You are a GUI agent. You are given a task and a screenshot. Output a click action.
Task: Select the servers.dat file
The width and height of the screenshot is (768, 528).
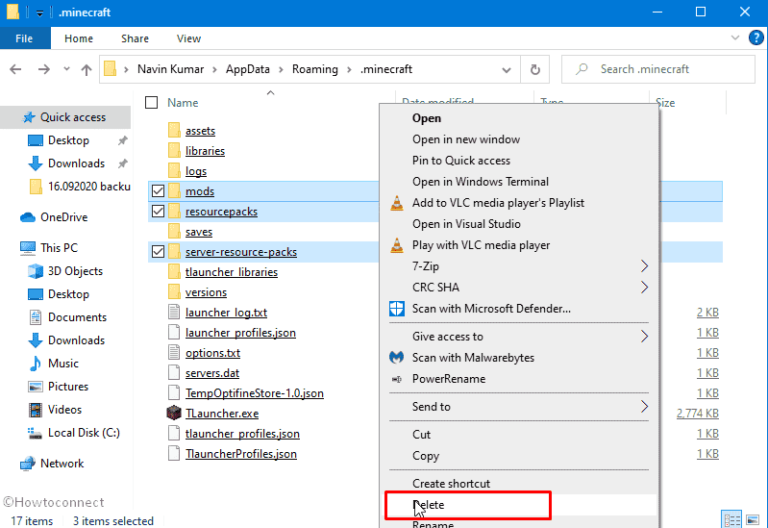pos(212,373)
